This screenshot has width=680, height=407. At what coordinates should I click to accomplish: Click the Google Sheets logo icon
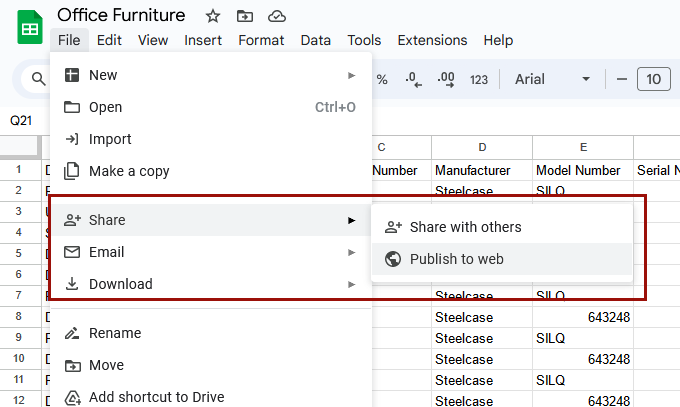coord(29,27)
